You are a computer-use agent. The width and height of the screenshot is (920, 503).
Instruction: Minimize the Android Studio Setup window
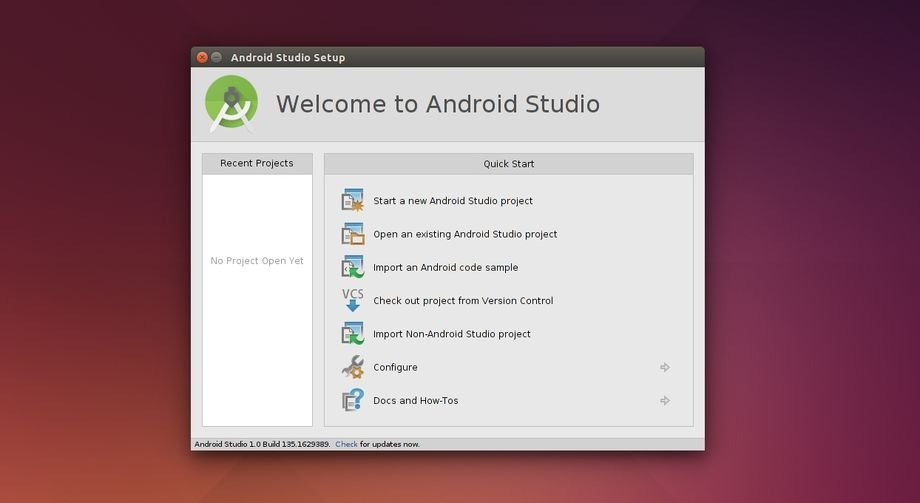coord(216,57)
